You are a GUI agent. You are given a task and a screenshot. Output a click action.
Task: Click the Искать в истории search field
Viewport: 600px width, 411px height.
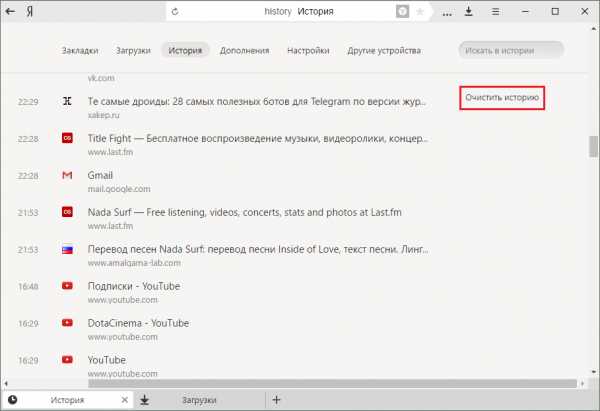[512, 50]
